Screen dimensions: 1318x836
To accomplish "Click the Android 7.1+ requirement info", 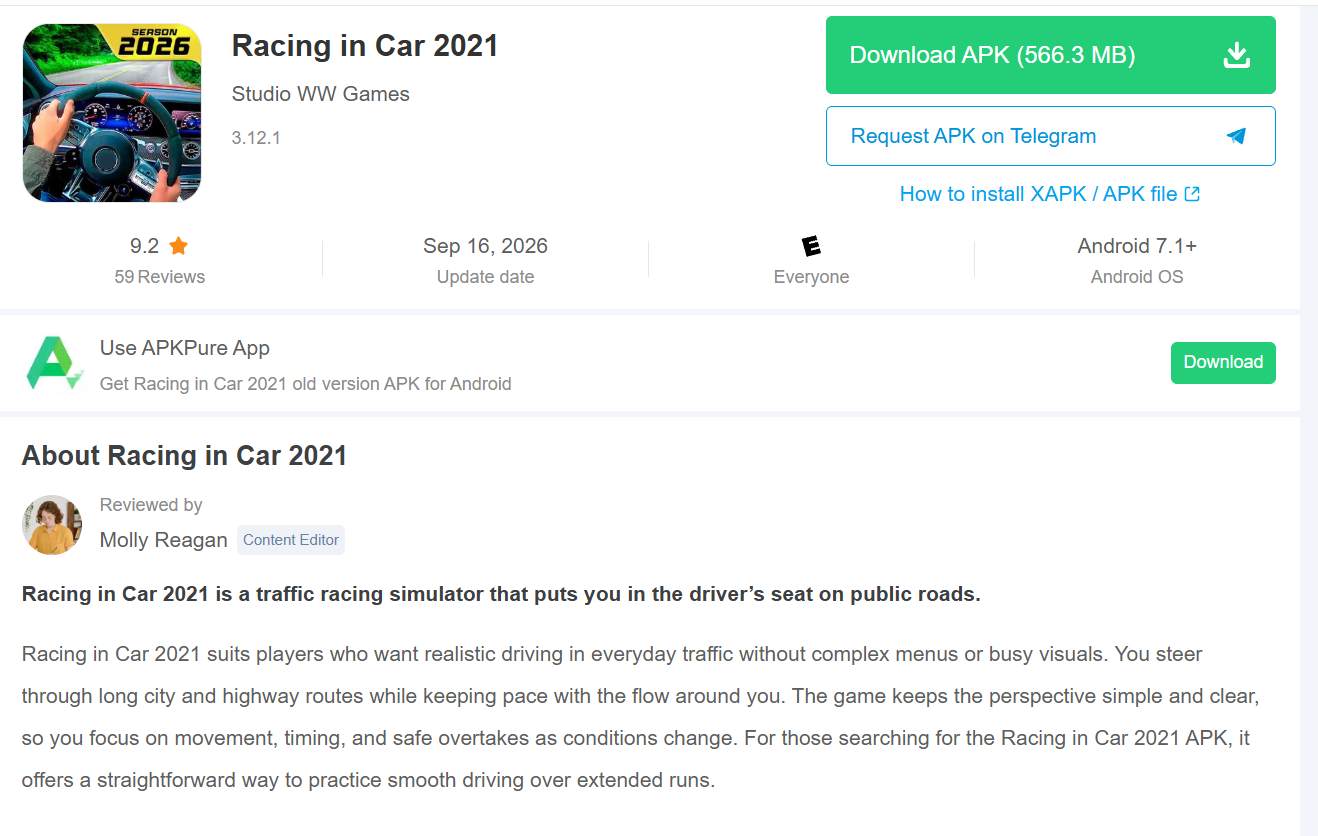I will coord(1137,246).
